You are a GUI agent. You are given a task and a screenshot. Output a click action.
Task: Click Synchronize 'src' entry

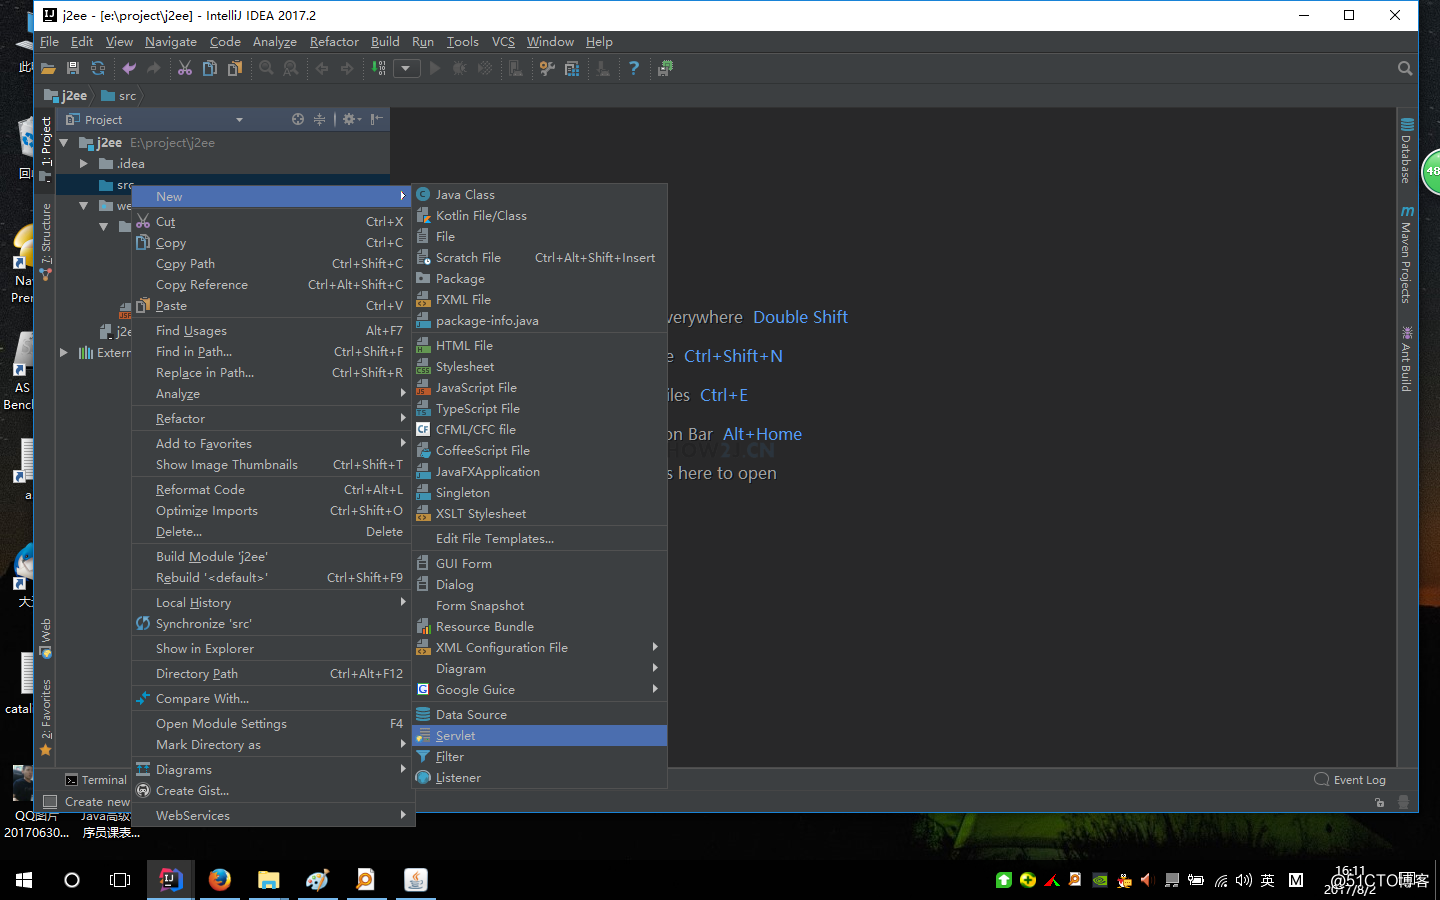272,623
